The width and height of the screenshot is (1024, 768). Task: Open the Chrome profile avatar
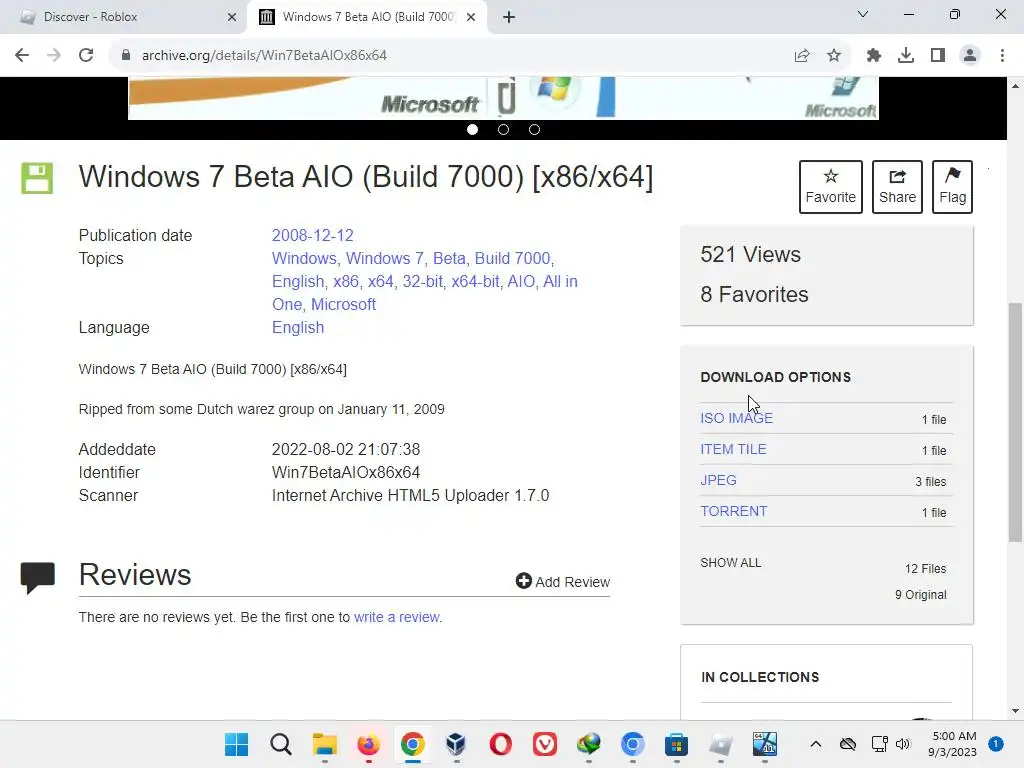[970, 56]
